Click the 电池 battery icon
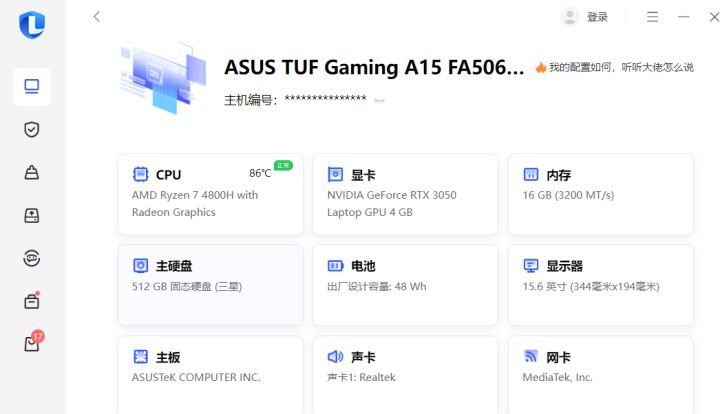 tap(335, 266)
